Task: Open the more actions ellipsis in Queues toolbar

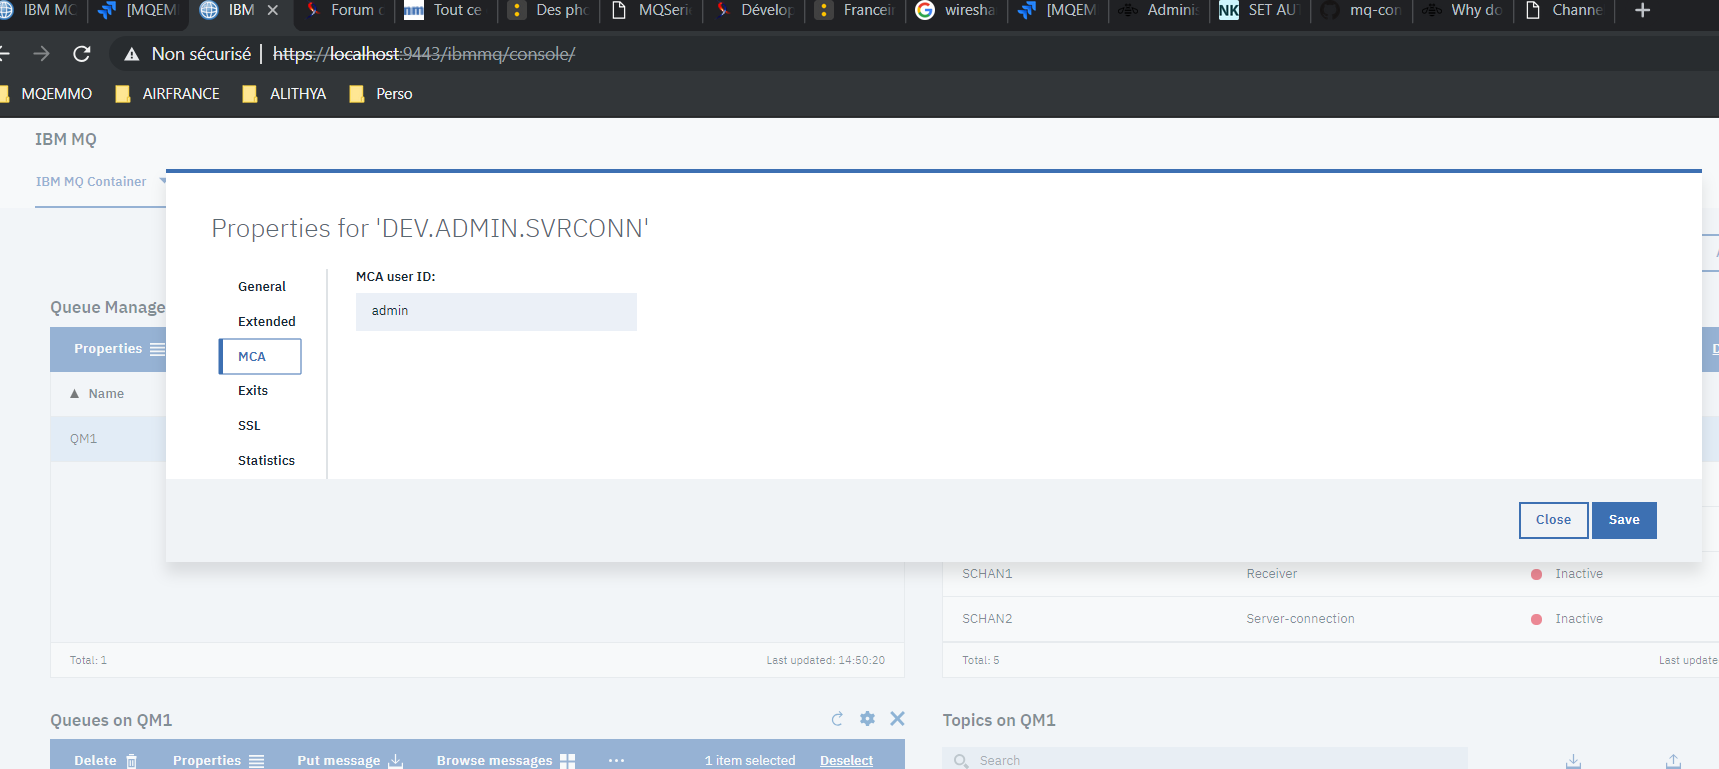Action: pyautogui.click(x=616, y=760)
